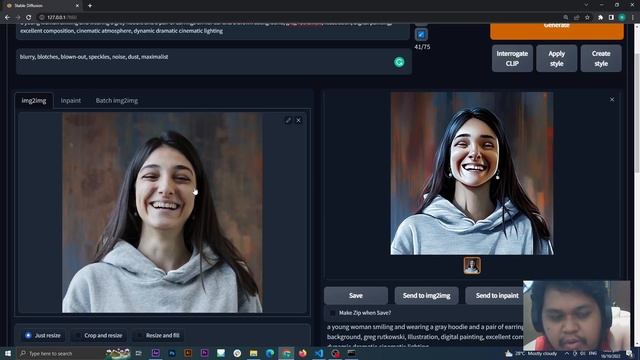Image resolution: width=640 pixels, height=360 pixels.
Task: Click the green Grammarly icon in negative prompt
Action: tap(399, 62)
